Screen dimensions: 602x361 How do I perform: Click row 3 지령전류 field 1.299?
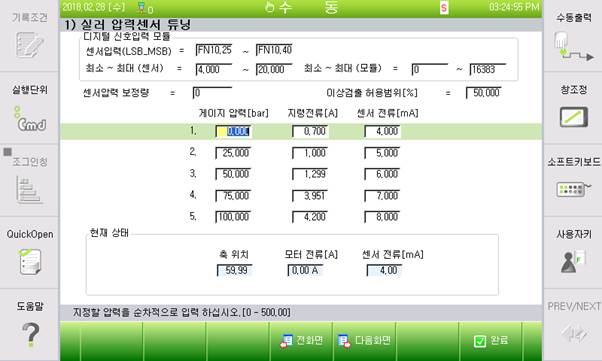[x=310, y=174]
